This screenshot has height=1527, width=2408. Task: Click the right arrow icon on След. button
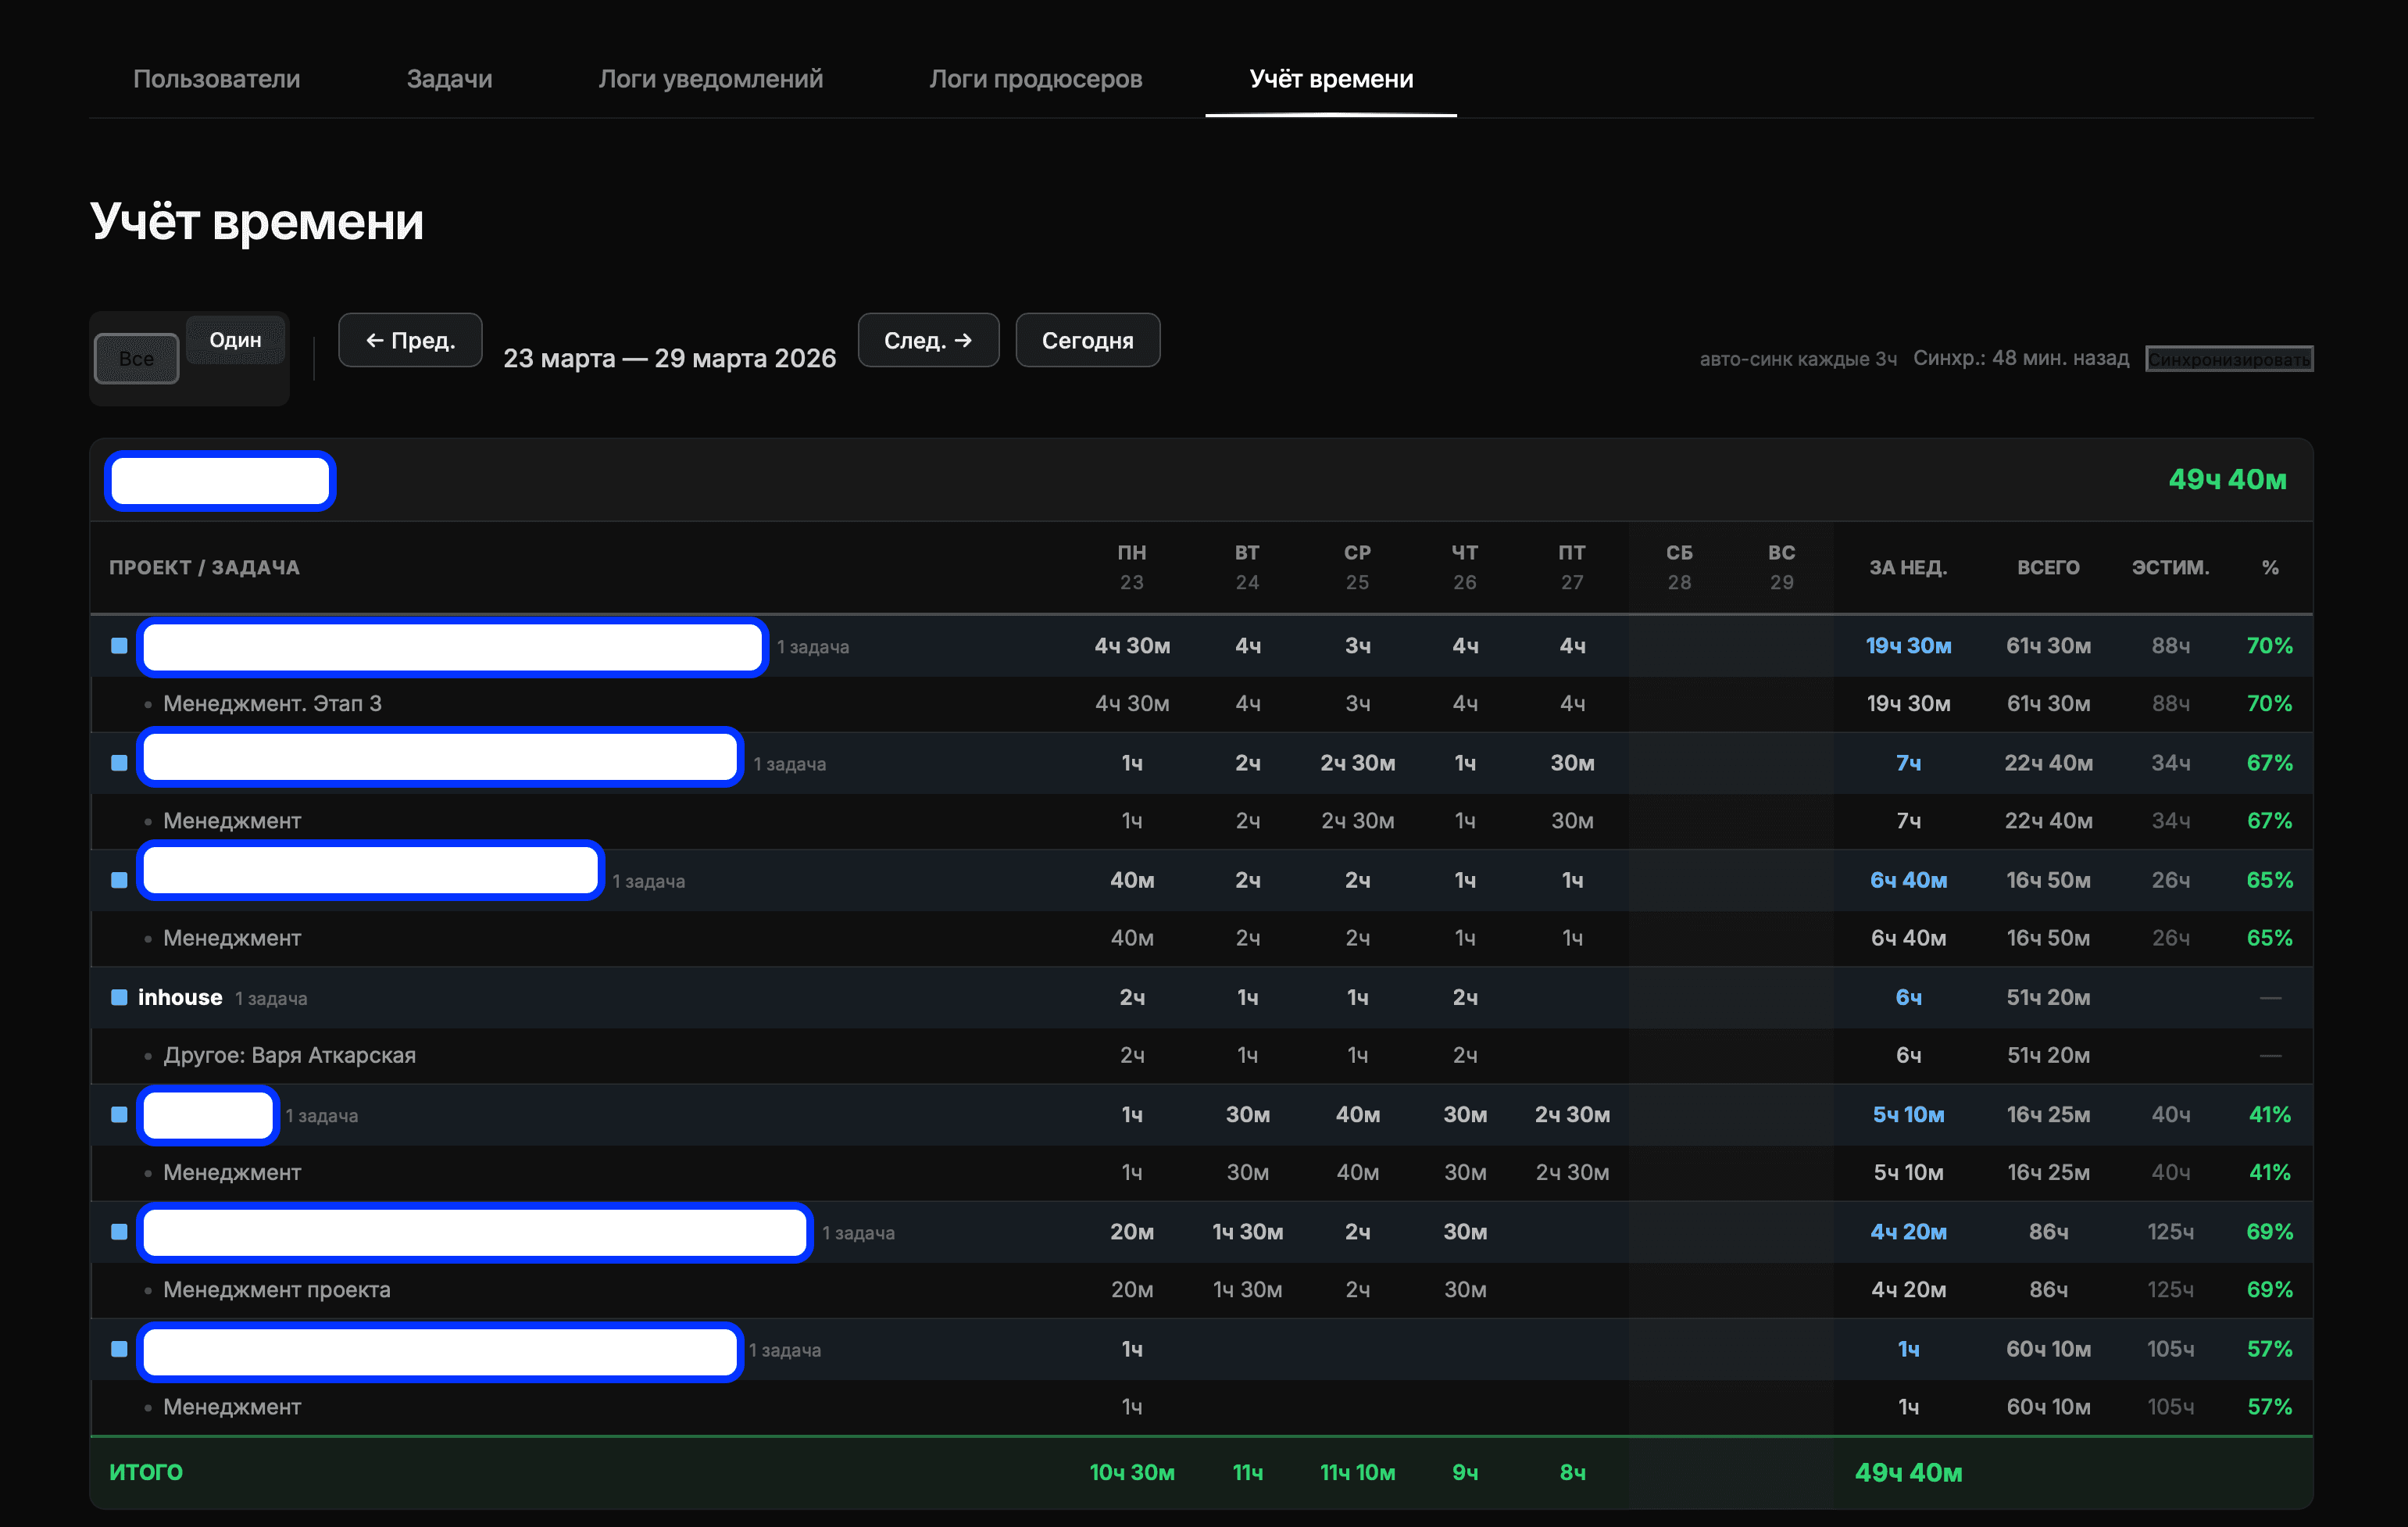[963, 340]
